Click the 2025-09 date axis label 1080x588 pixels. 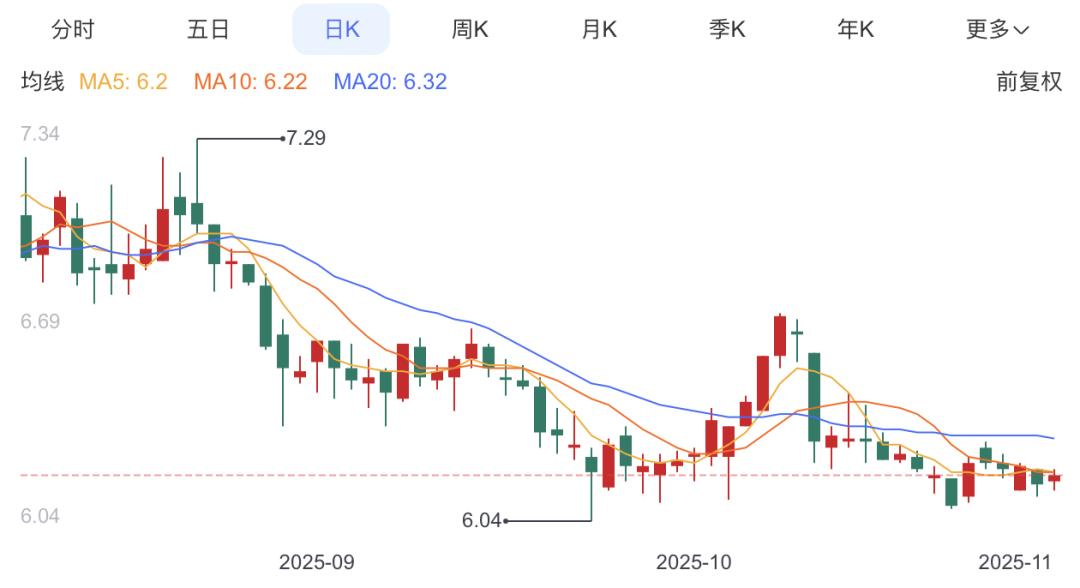coord(316,562)
